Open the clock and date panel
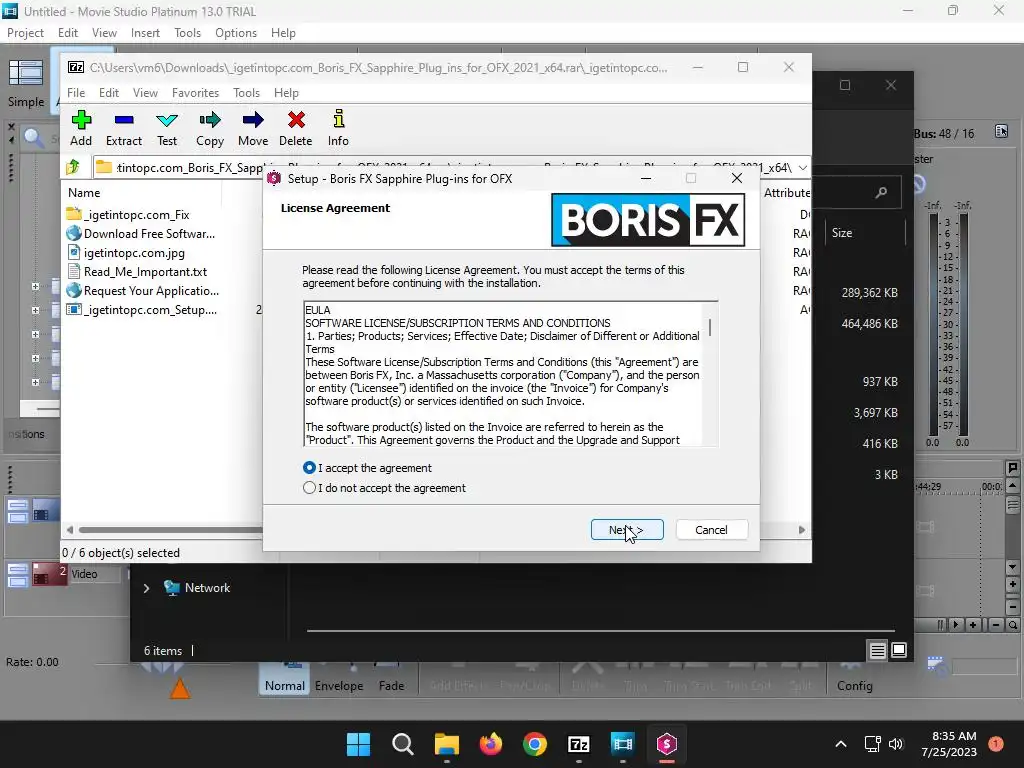 tap(949, 744)
